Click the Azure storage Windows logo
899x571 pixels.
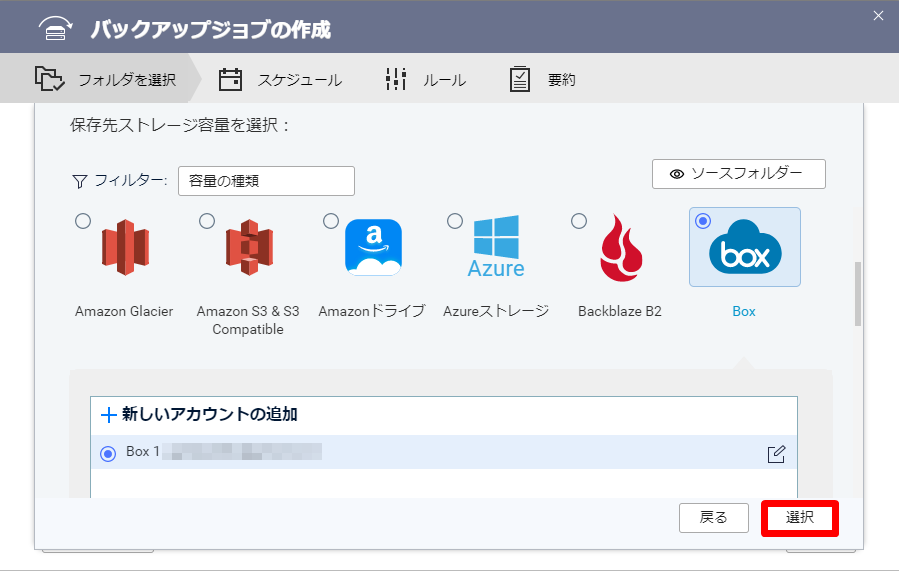pyautogui.click(x=497, y=247)
